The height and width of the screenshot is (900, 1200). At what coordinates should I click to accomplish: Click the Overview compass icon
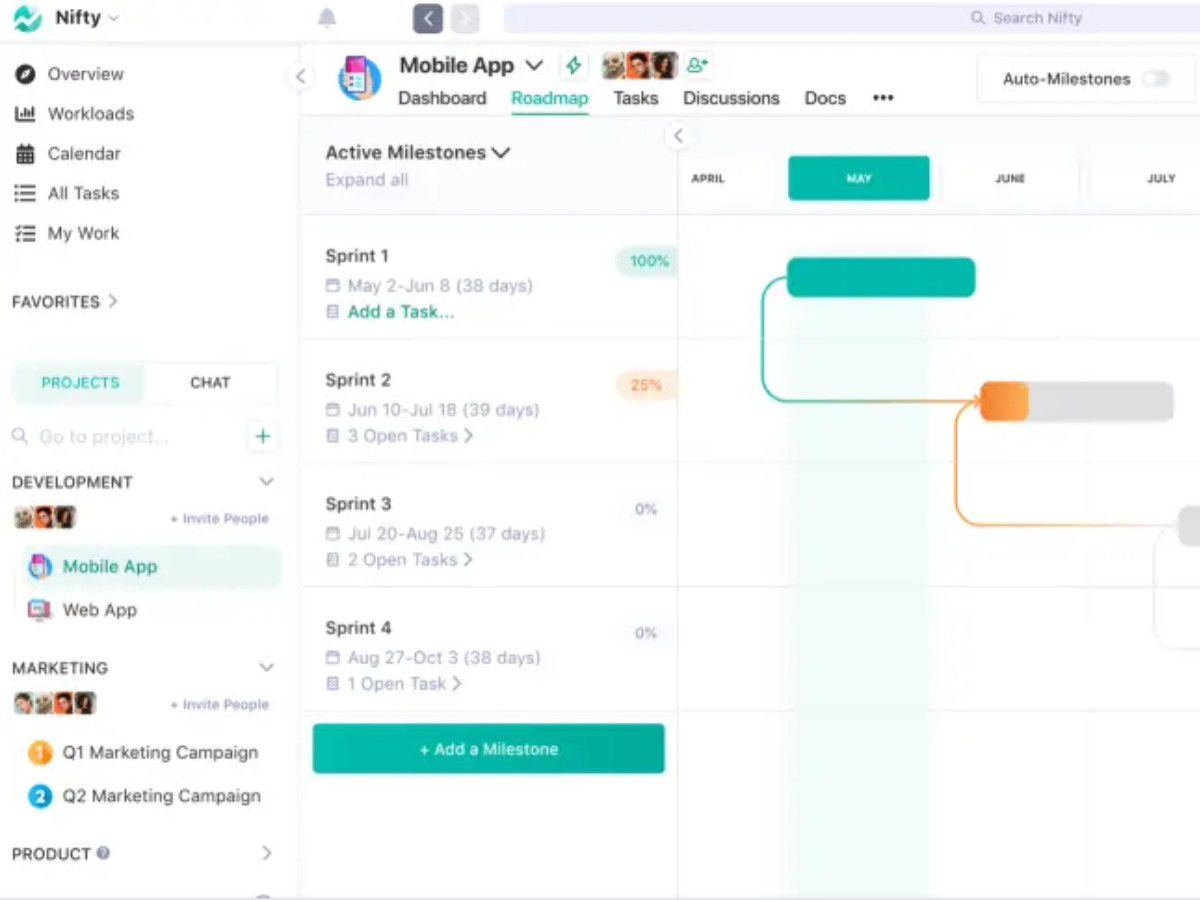coord(26,74)
